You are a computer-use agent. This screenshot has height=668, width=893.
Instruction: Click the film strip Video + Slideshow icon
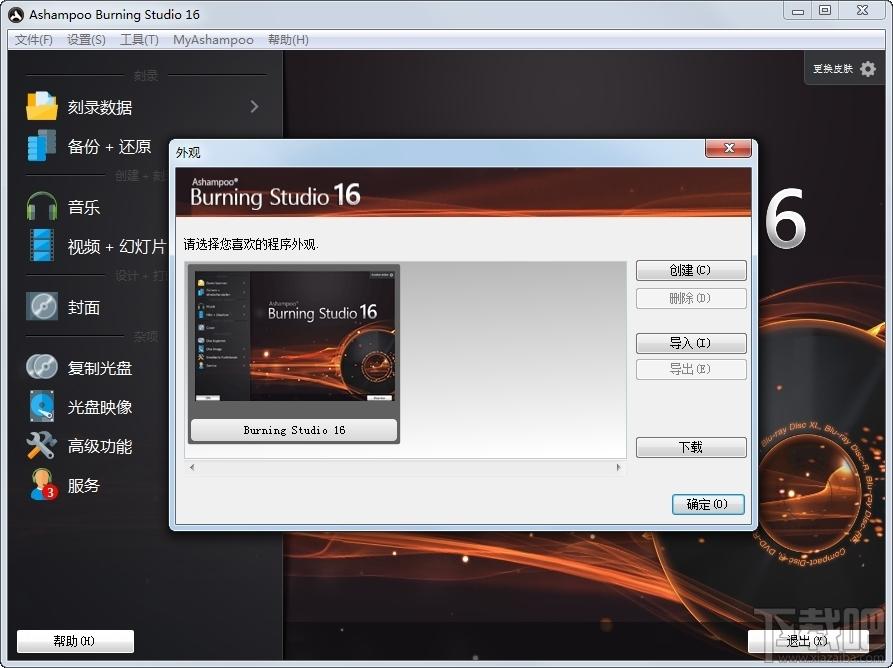pos(42,245)
